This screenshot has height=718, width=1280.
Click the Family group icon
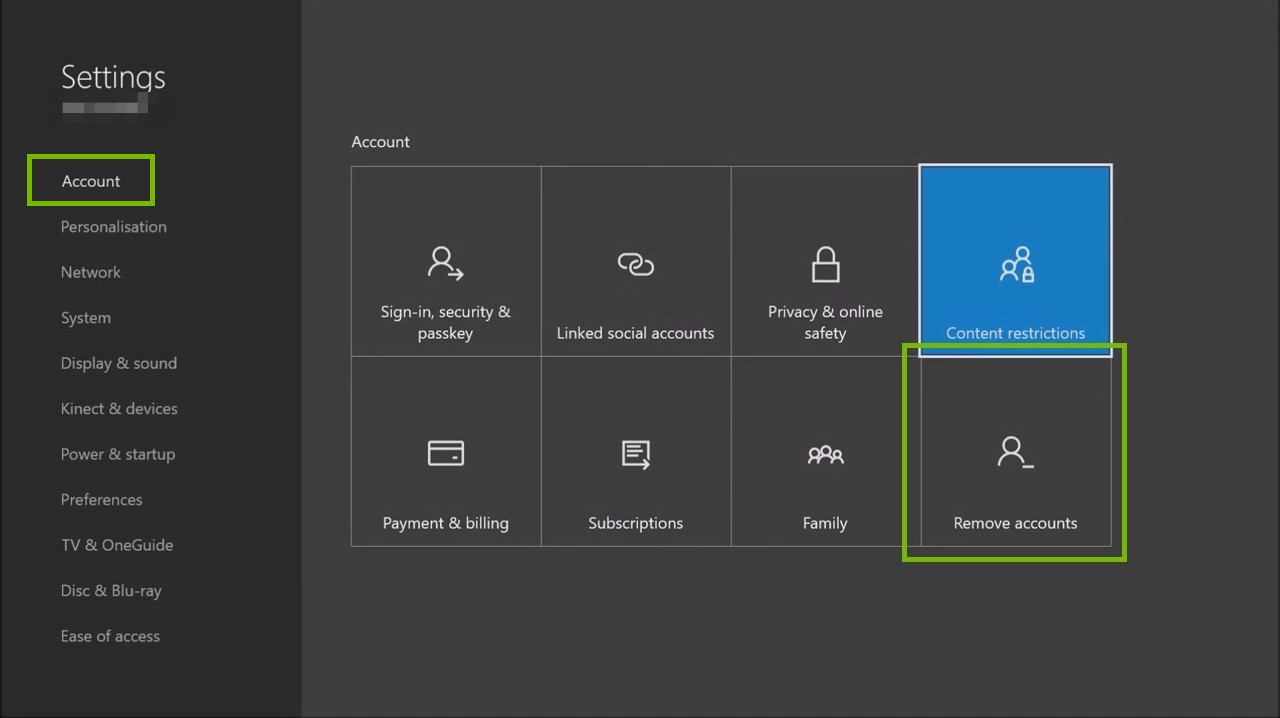pos(825,454)
